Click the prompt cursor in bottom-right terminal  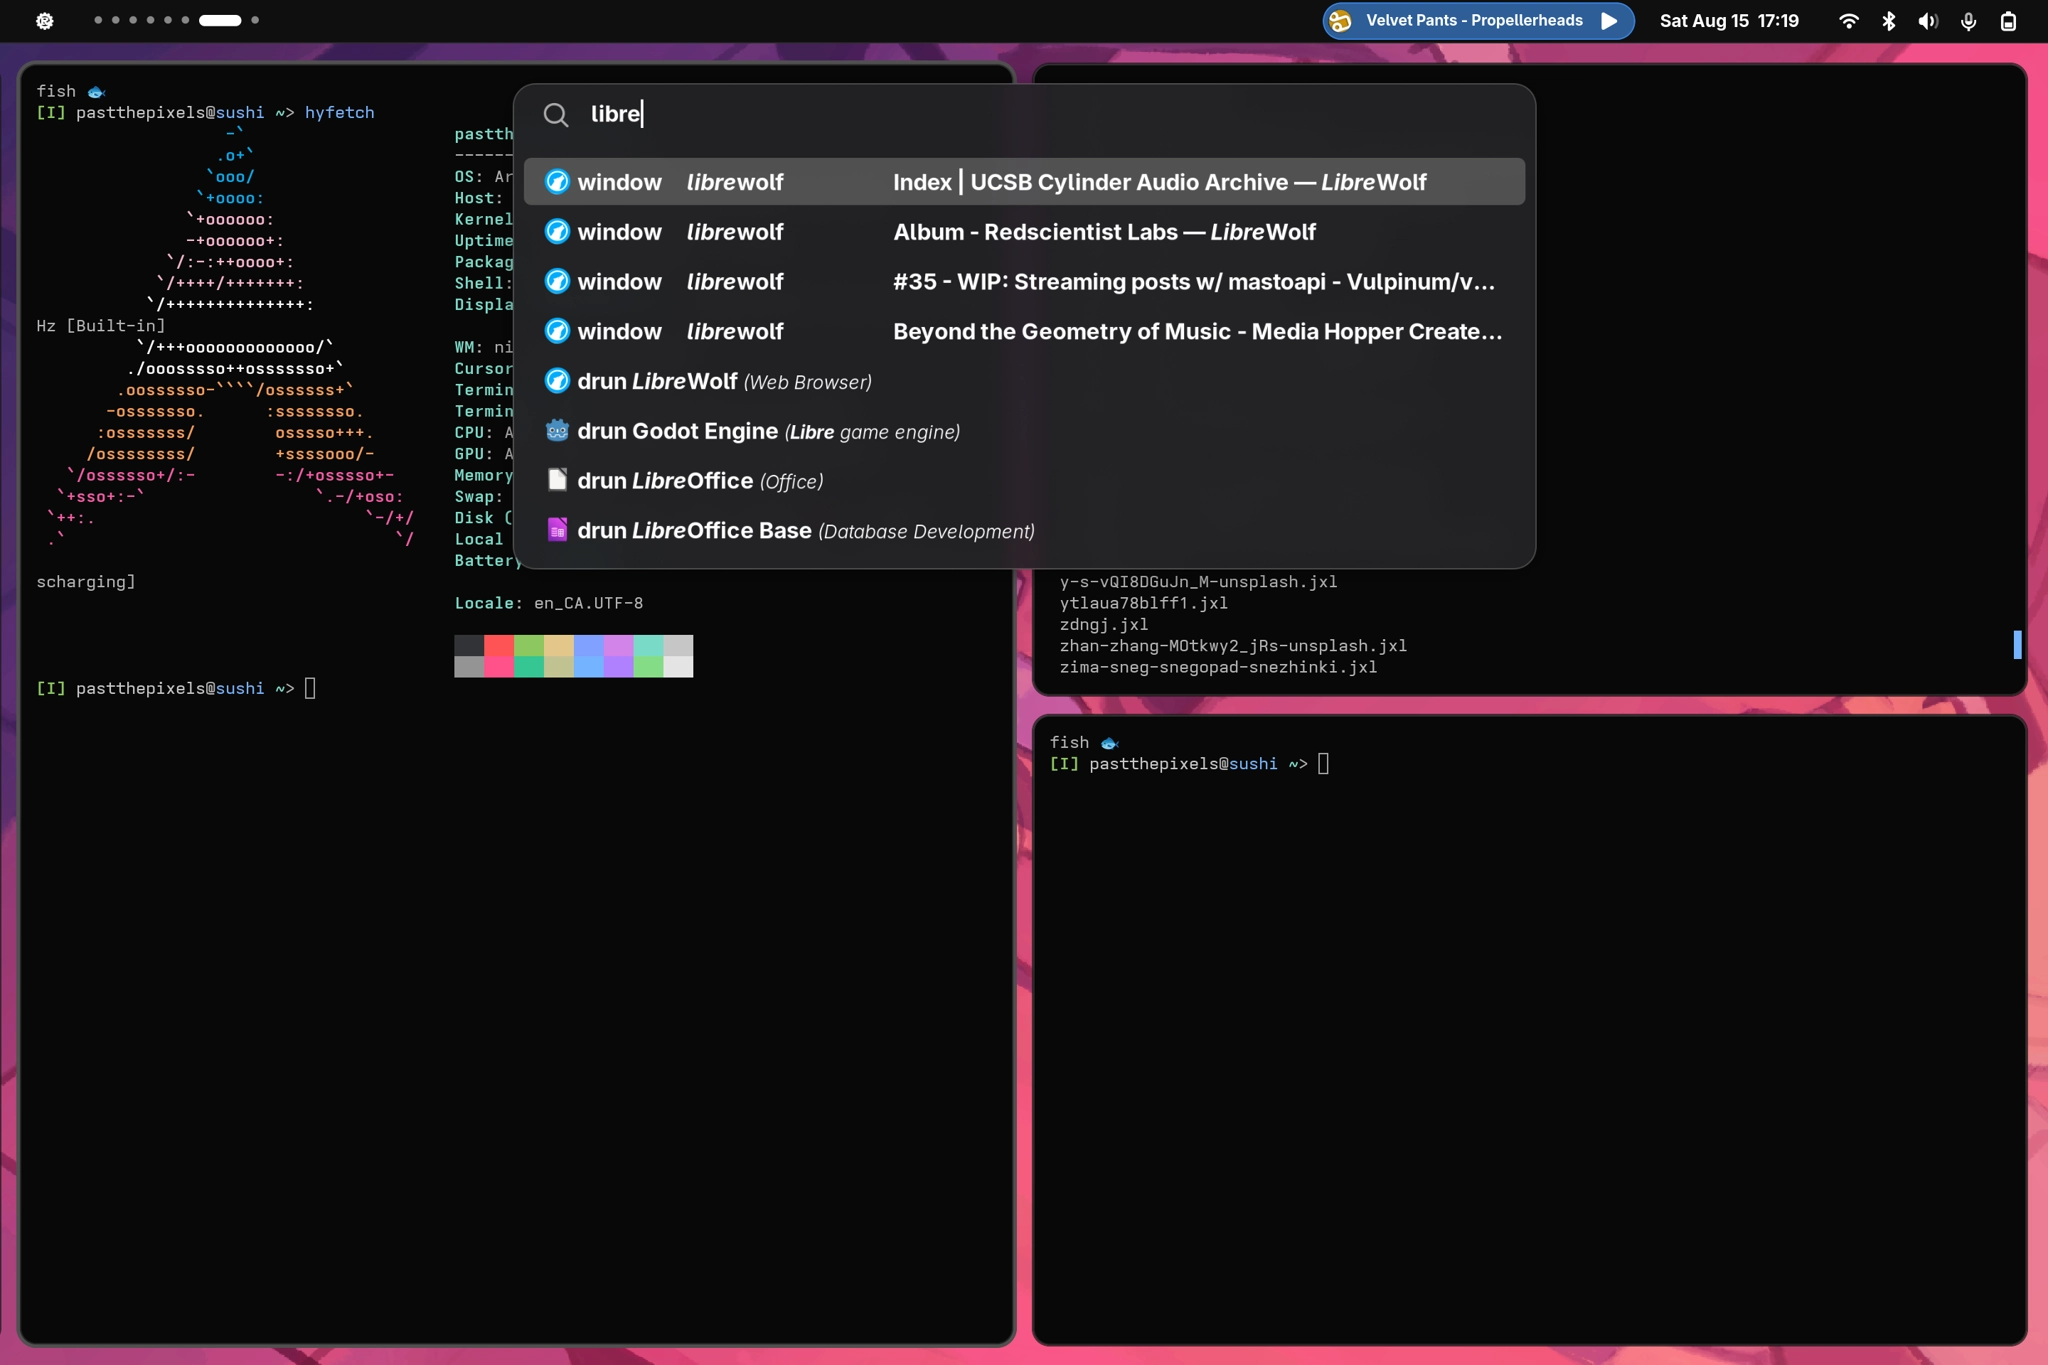(x=1324, y=764)
